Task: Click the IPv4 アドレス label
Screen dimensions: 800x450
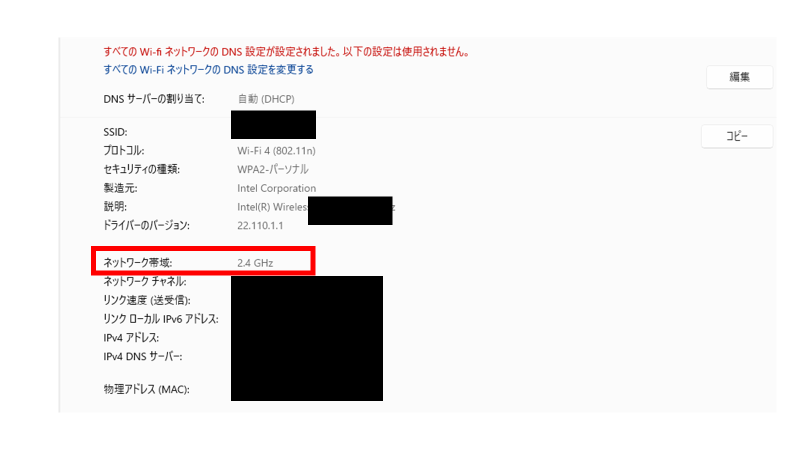Action: 131,338
